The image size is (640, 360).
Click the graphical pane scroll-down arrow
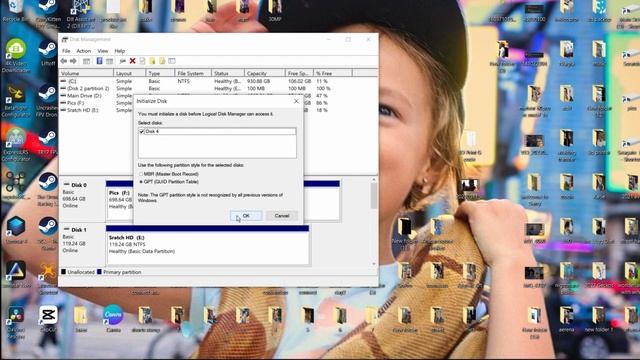pos(373,264)
